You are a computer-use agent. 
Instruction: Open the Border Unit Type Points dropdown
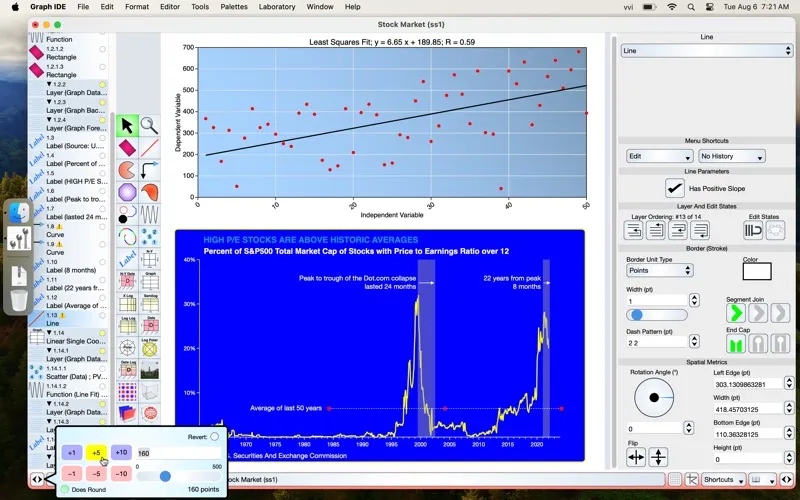[x=659, y=270]
